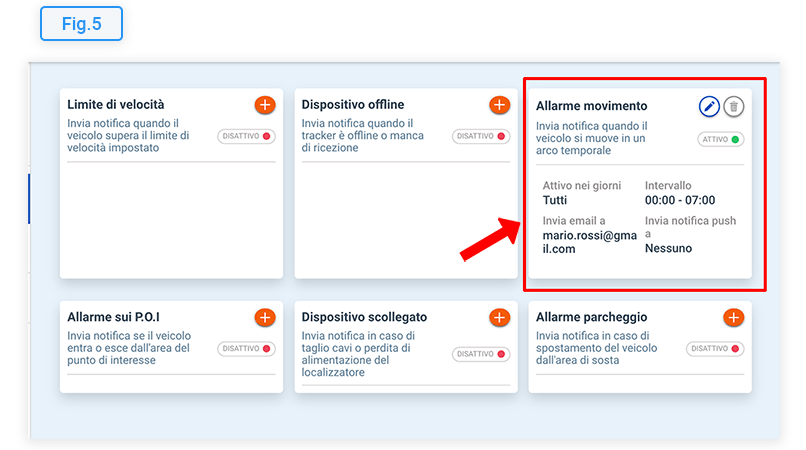Turn off the Attivo toggle on Allarme movimento
Image resolution: width=806 pixels, height=450 pixels.
pos(721,140)
